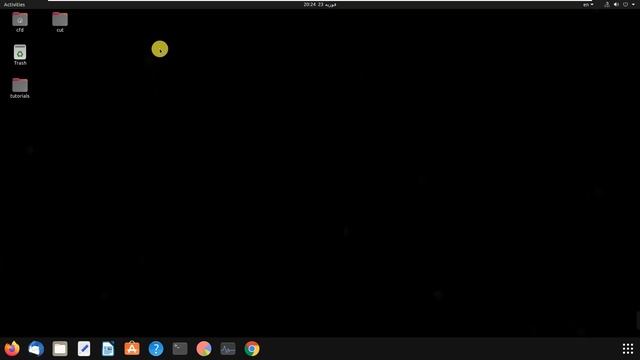Select the Trash desktop icon
The height and width of the screenshot is (360, 640).
click(20, 55)
